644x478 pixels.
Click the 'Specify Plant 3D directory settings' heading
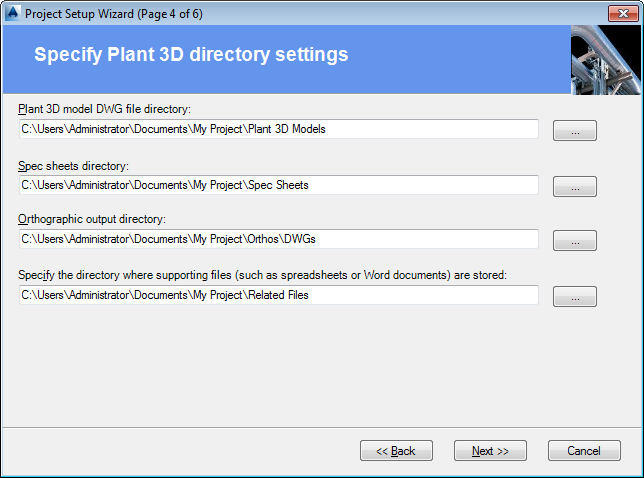click(x=191, y=55)
